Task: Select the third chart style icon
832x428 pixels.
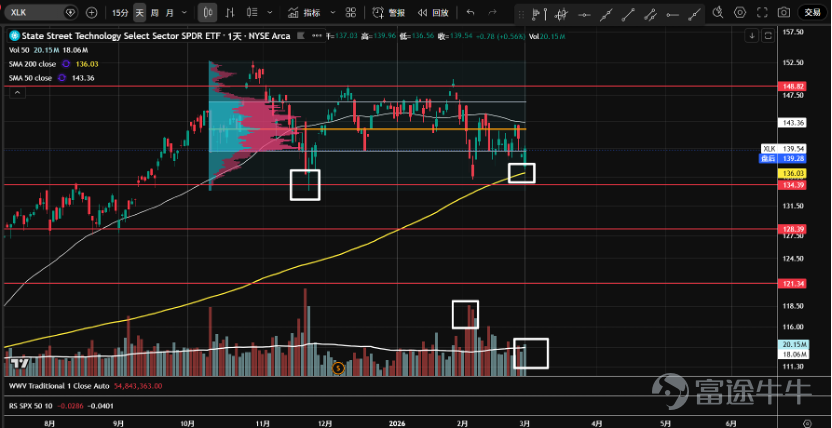Action: pos(253,12)
